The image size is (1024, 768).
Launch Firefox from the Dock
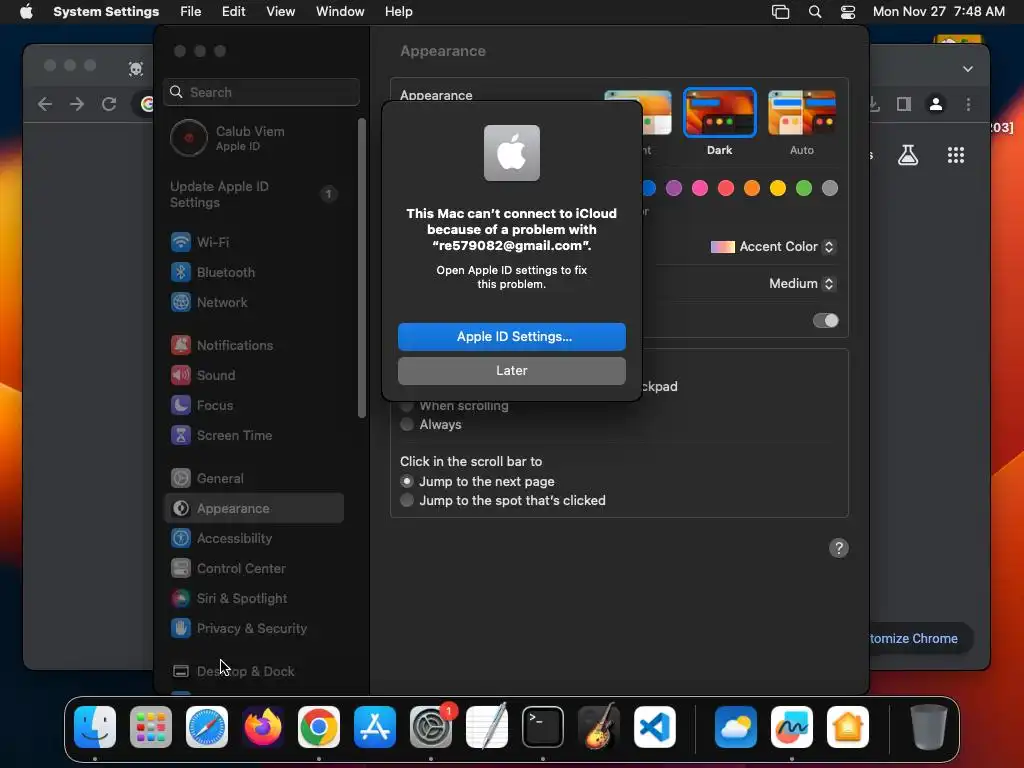point(263,727)
